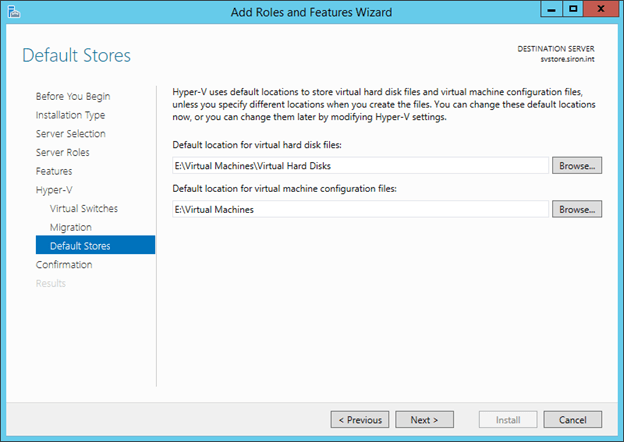This screenshot has height=442, width=624.
Task: Jump to the Server Roles page
Action: click(62, 152)
